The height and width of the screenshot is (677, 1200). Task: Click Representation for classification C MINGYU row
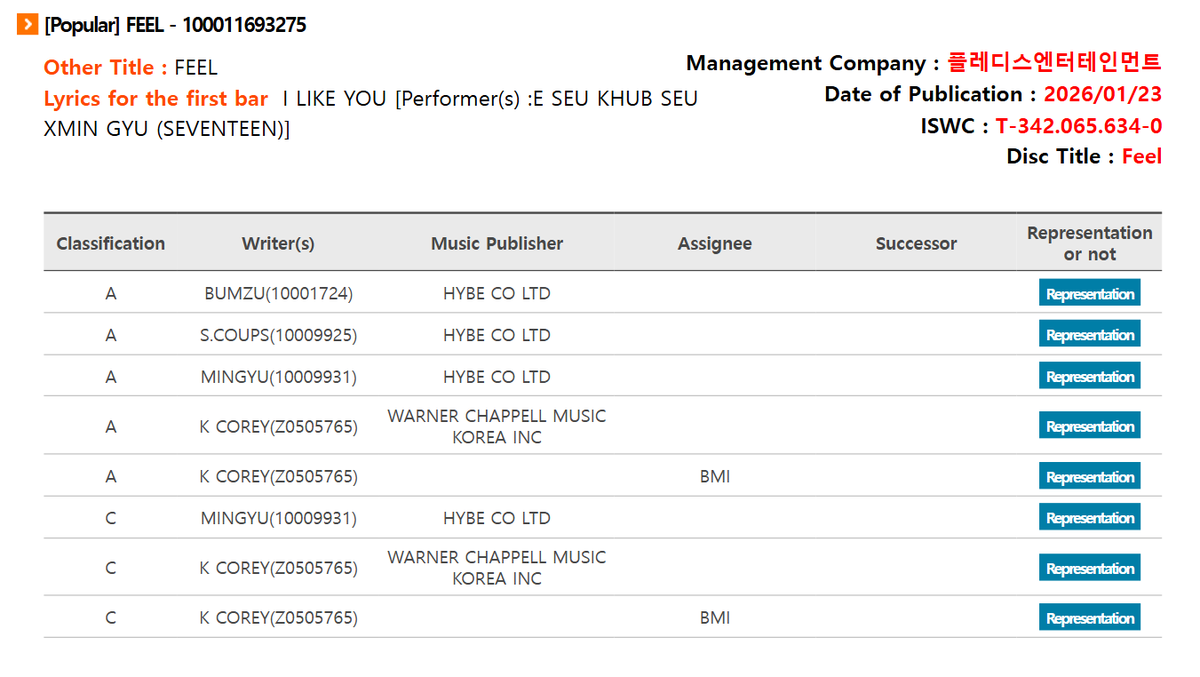coord(1090,518)
